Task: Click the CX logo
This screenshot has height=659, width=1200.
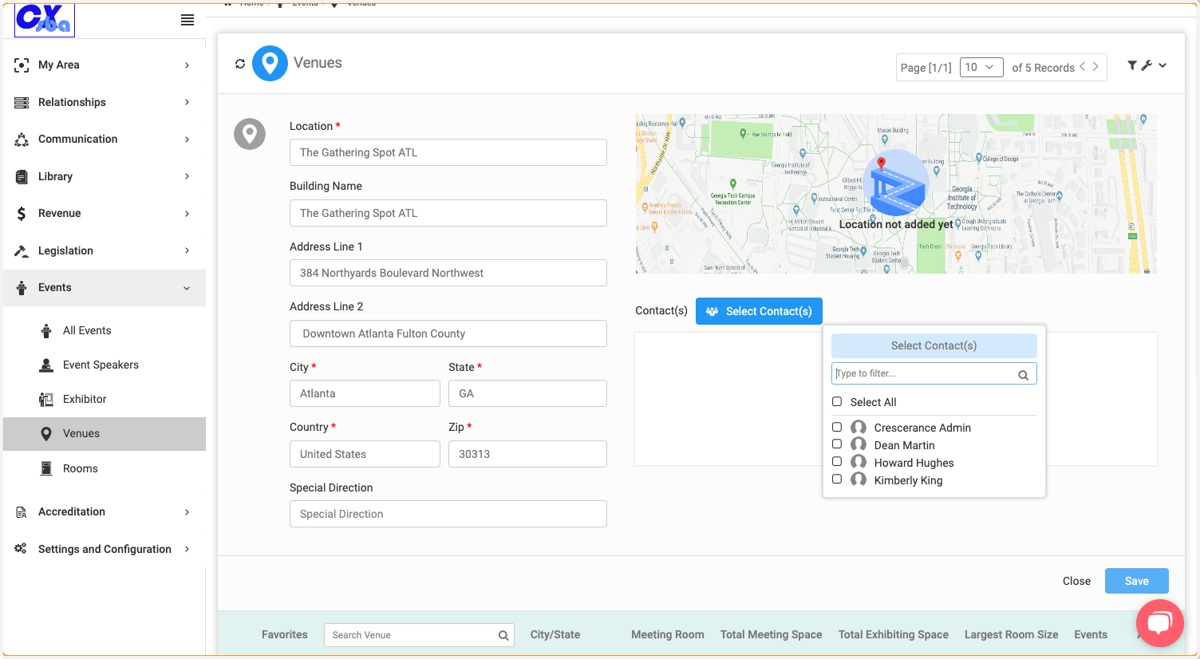Action: 44,20
